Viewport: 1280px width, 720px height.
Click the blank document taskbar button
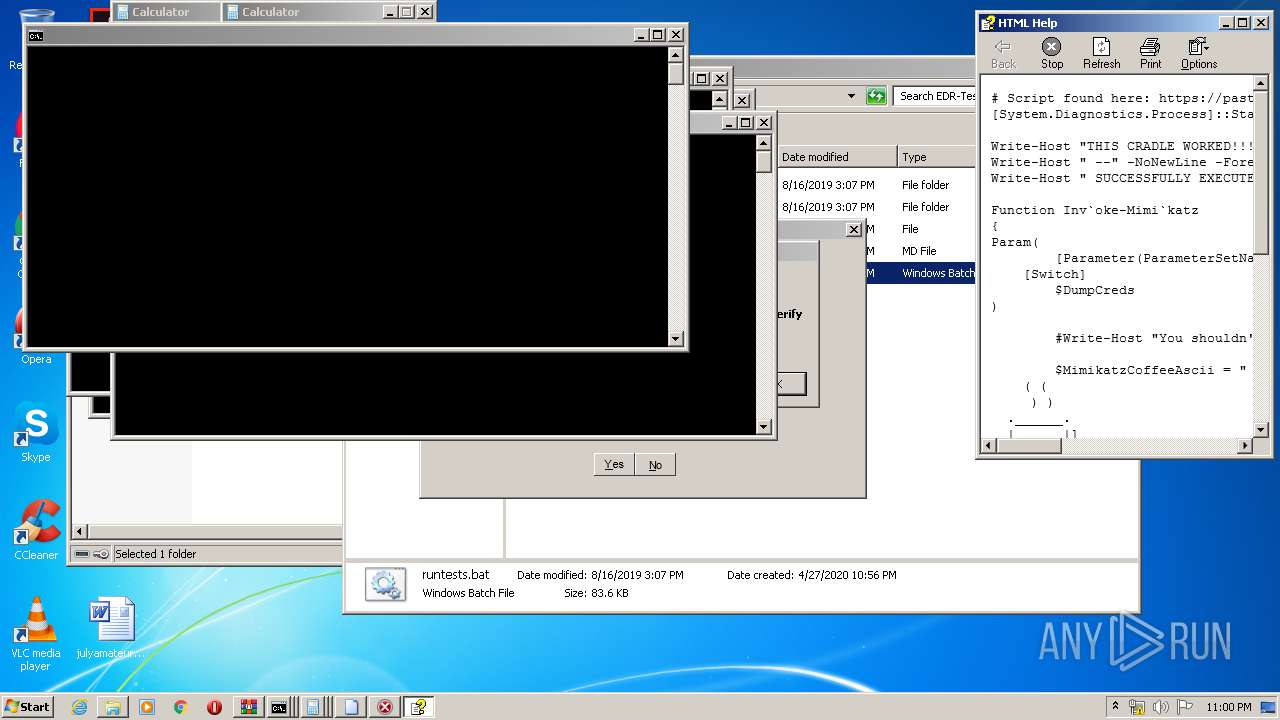tap(351, 707)
